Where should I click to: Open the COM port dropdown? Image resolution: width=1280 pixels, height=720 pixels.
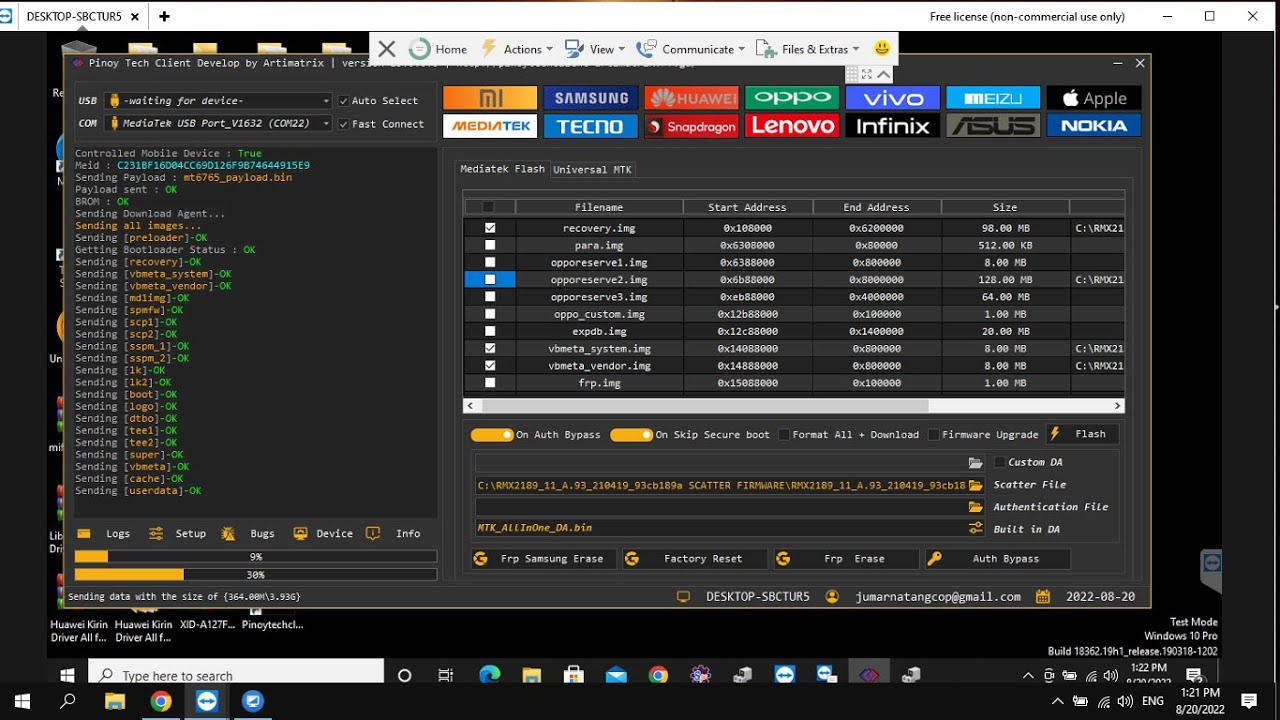tap(326, 124)
